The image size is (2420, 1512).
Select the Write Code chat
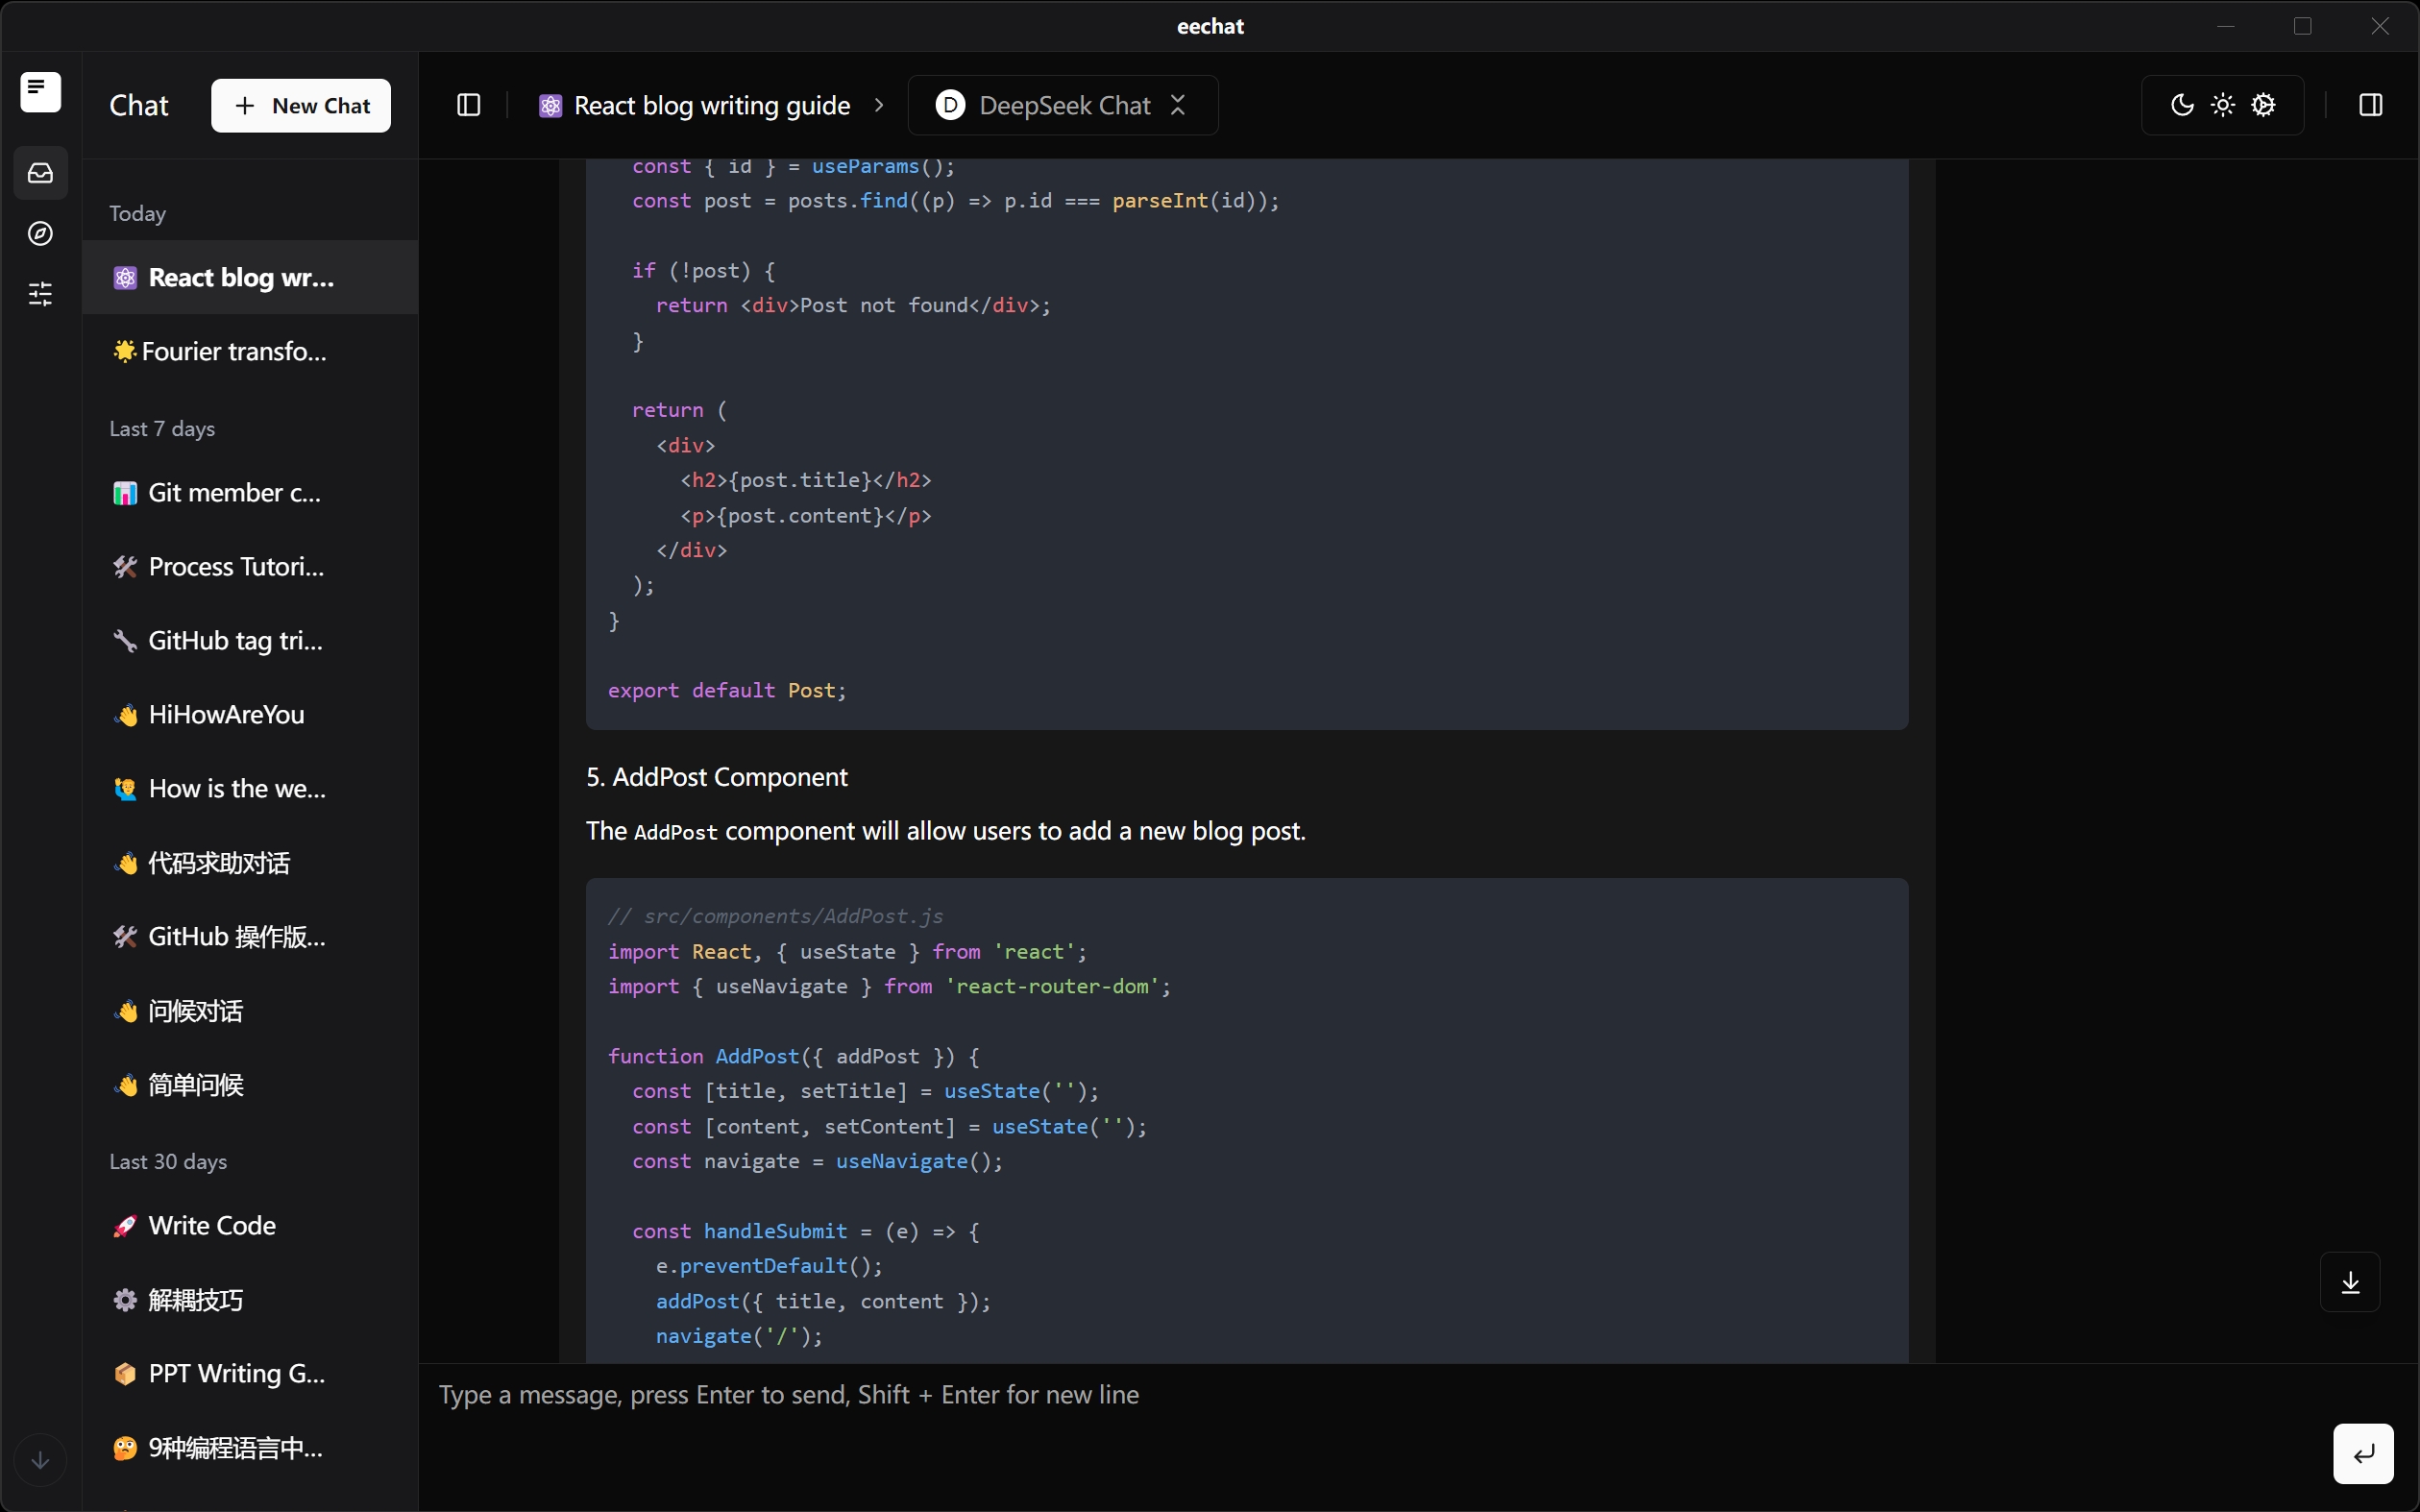(x=211, y=1226)
